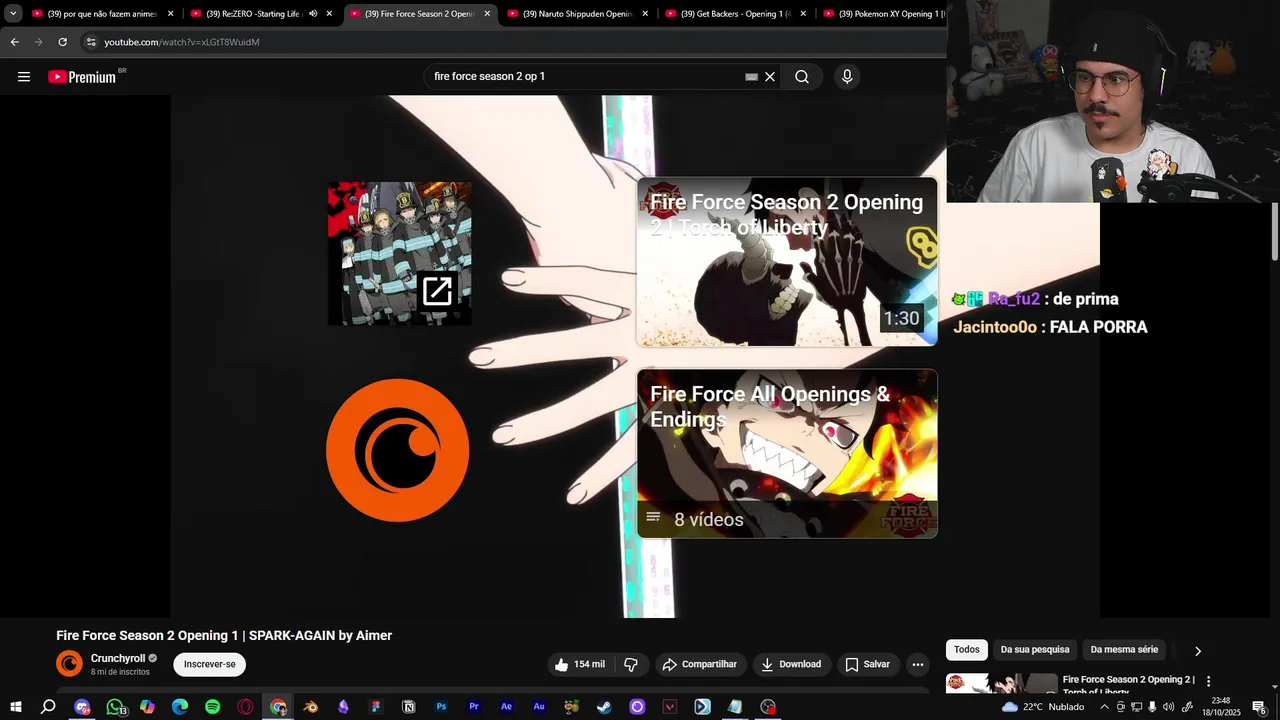
Task: Open the Windows Start menu
Action: pyautogui.click(x=16, y=707)
